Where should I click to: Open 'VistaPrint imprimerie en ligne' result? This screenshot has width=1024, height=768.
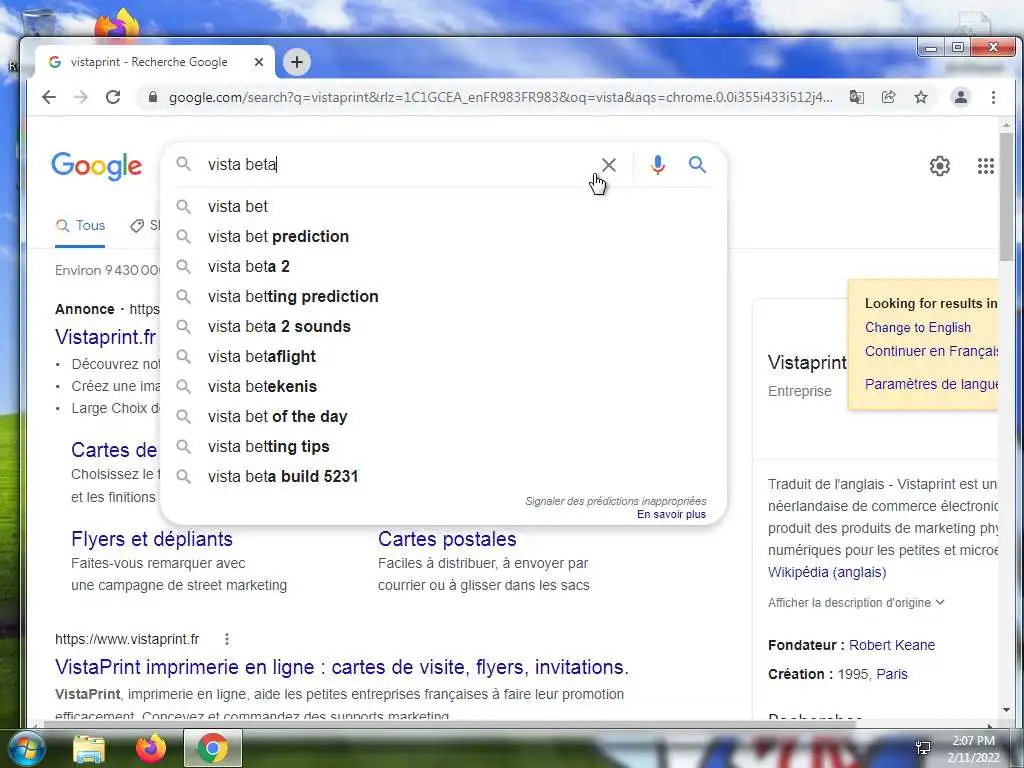pyautogui.click(x=342, y=667)
